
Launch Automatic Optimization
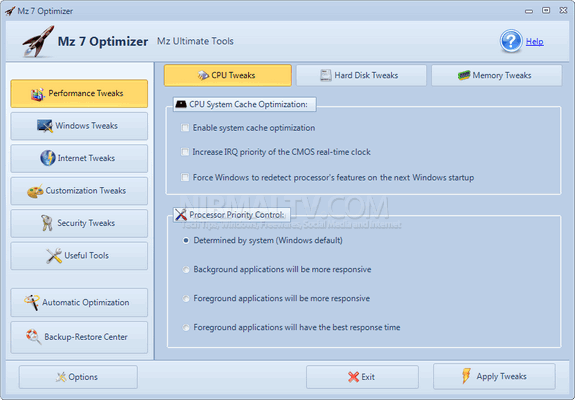[79, 302]
